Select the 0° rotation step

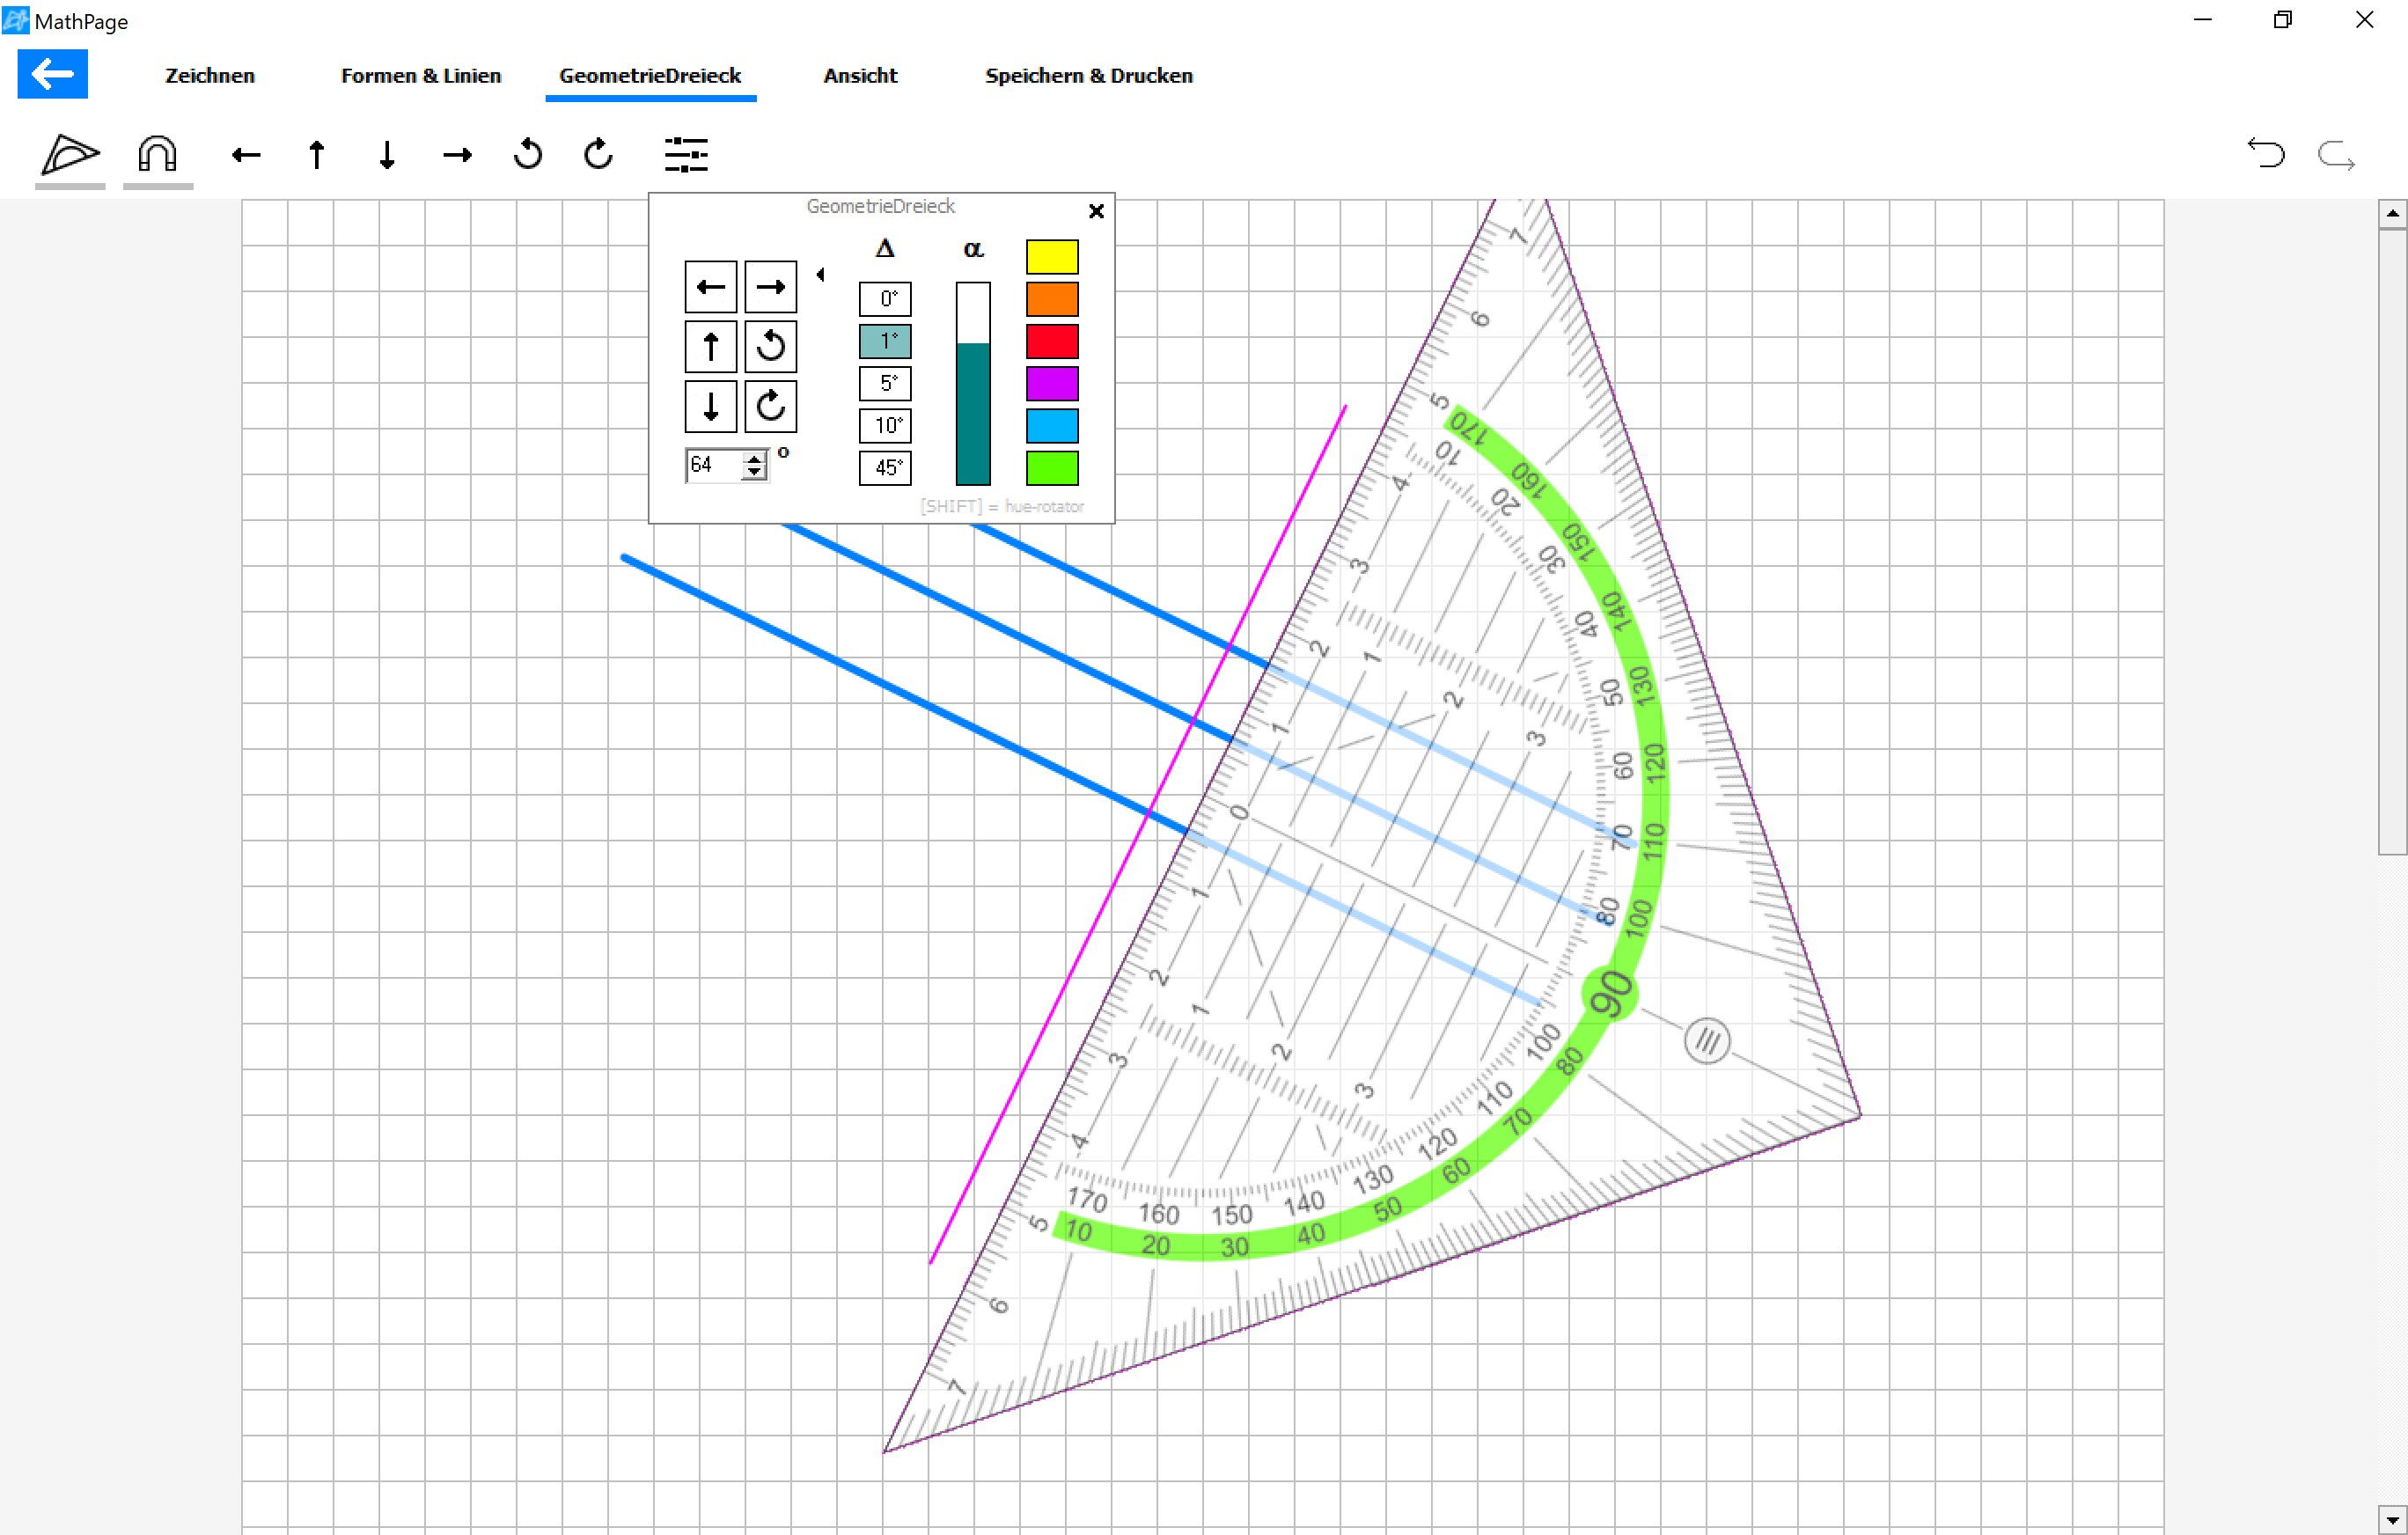coord(885,298)
